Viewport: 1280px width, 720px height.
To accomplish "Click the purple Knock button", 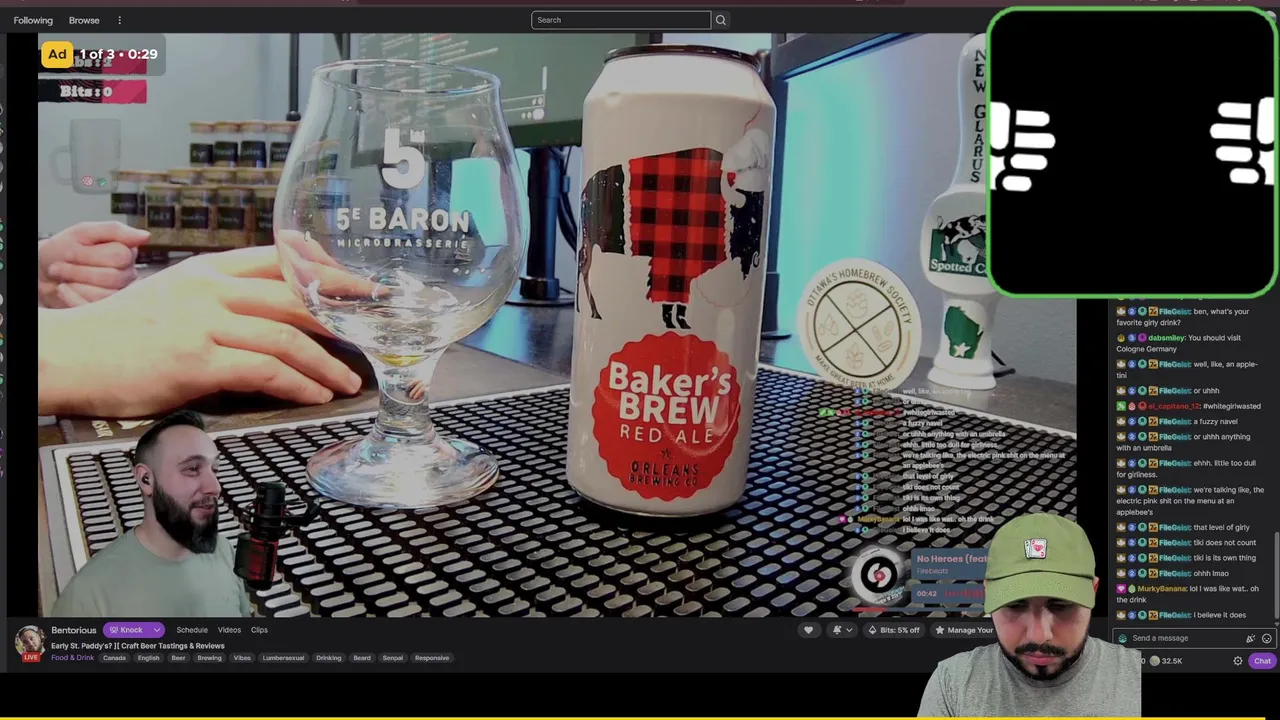I will click(x=126, y=630).
